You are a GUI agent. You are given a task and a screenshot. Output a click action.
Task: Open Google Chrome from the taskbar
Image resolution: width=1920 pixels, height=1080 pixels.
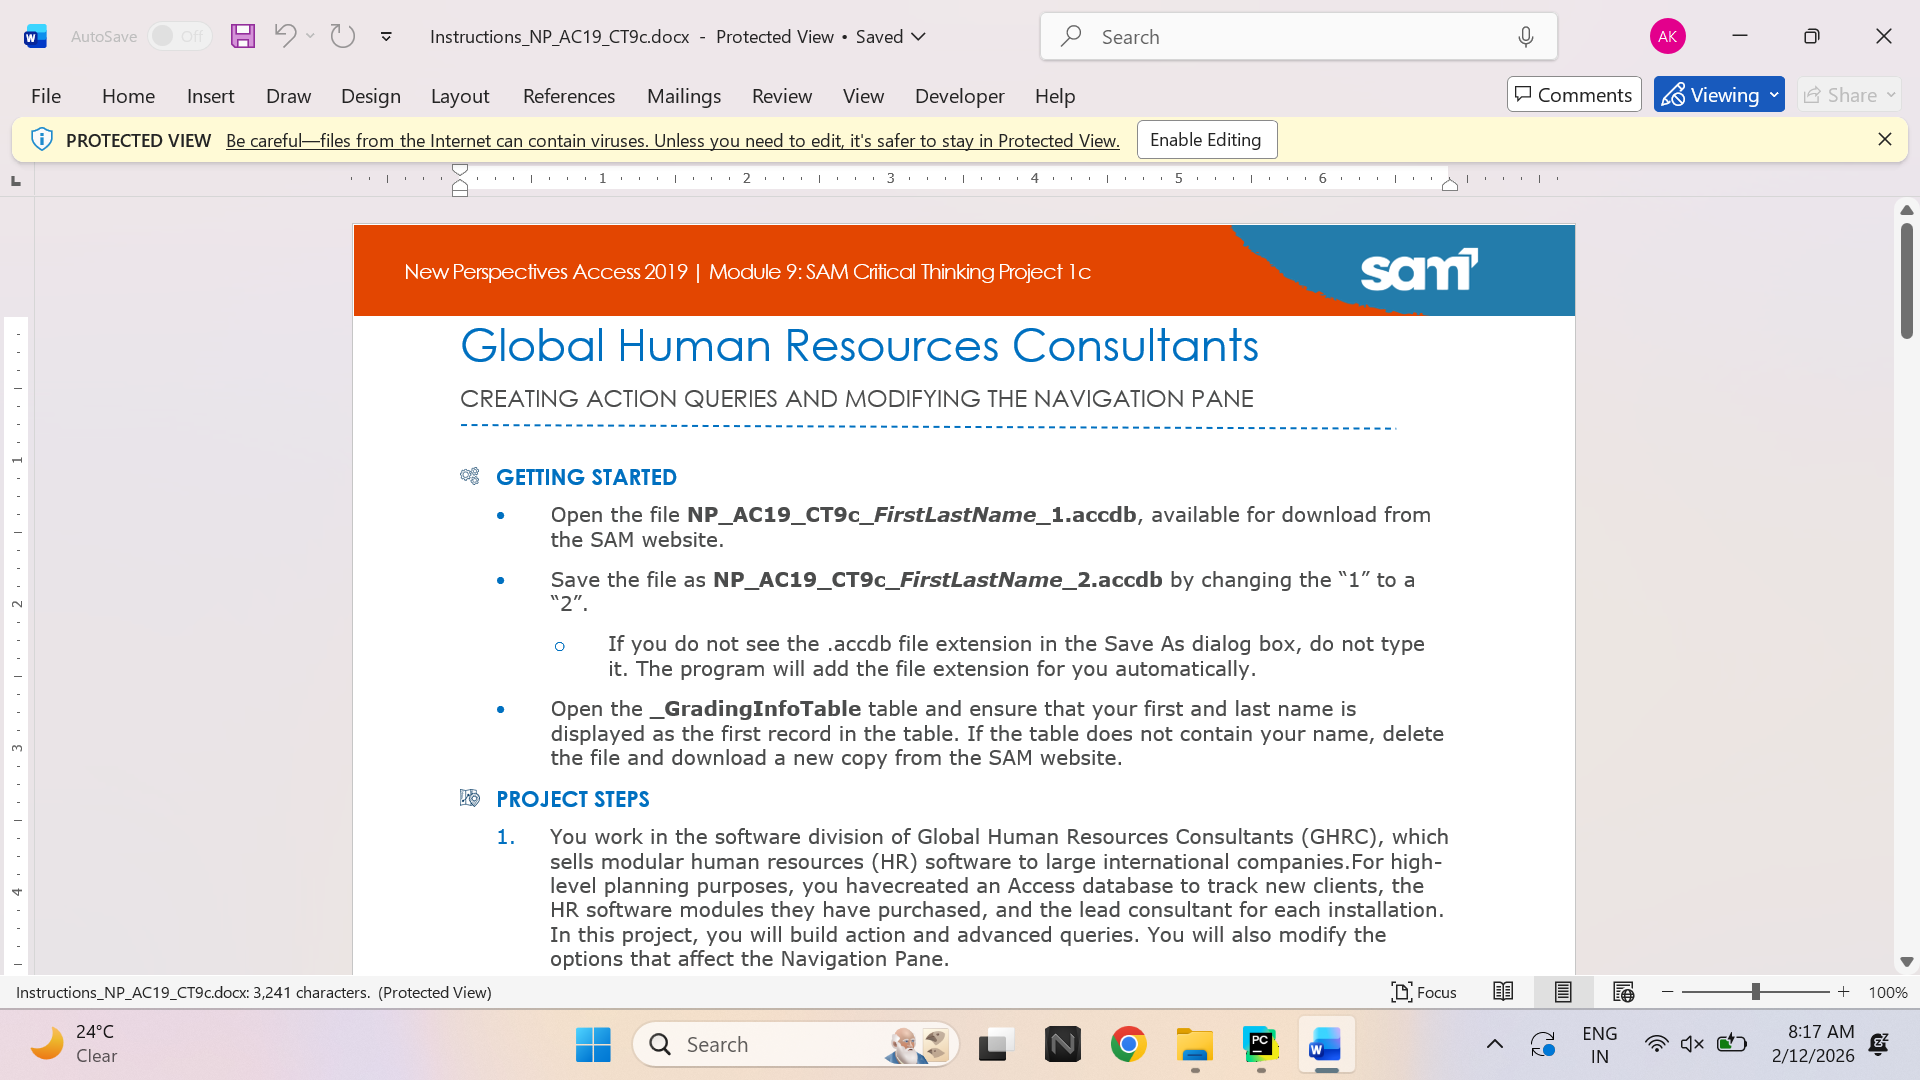tap(1129, 1045)
